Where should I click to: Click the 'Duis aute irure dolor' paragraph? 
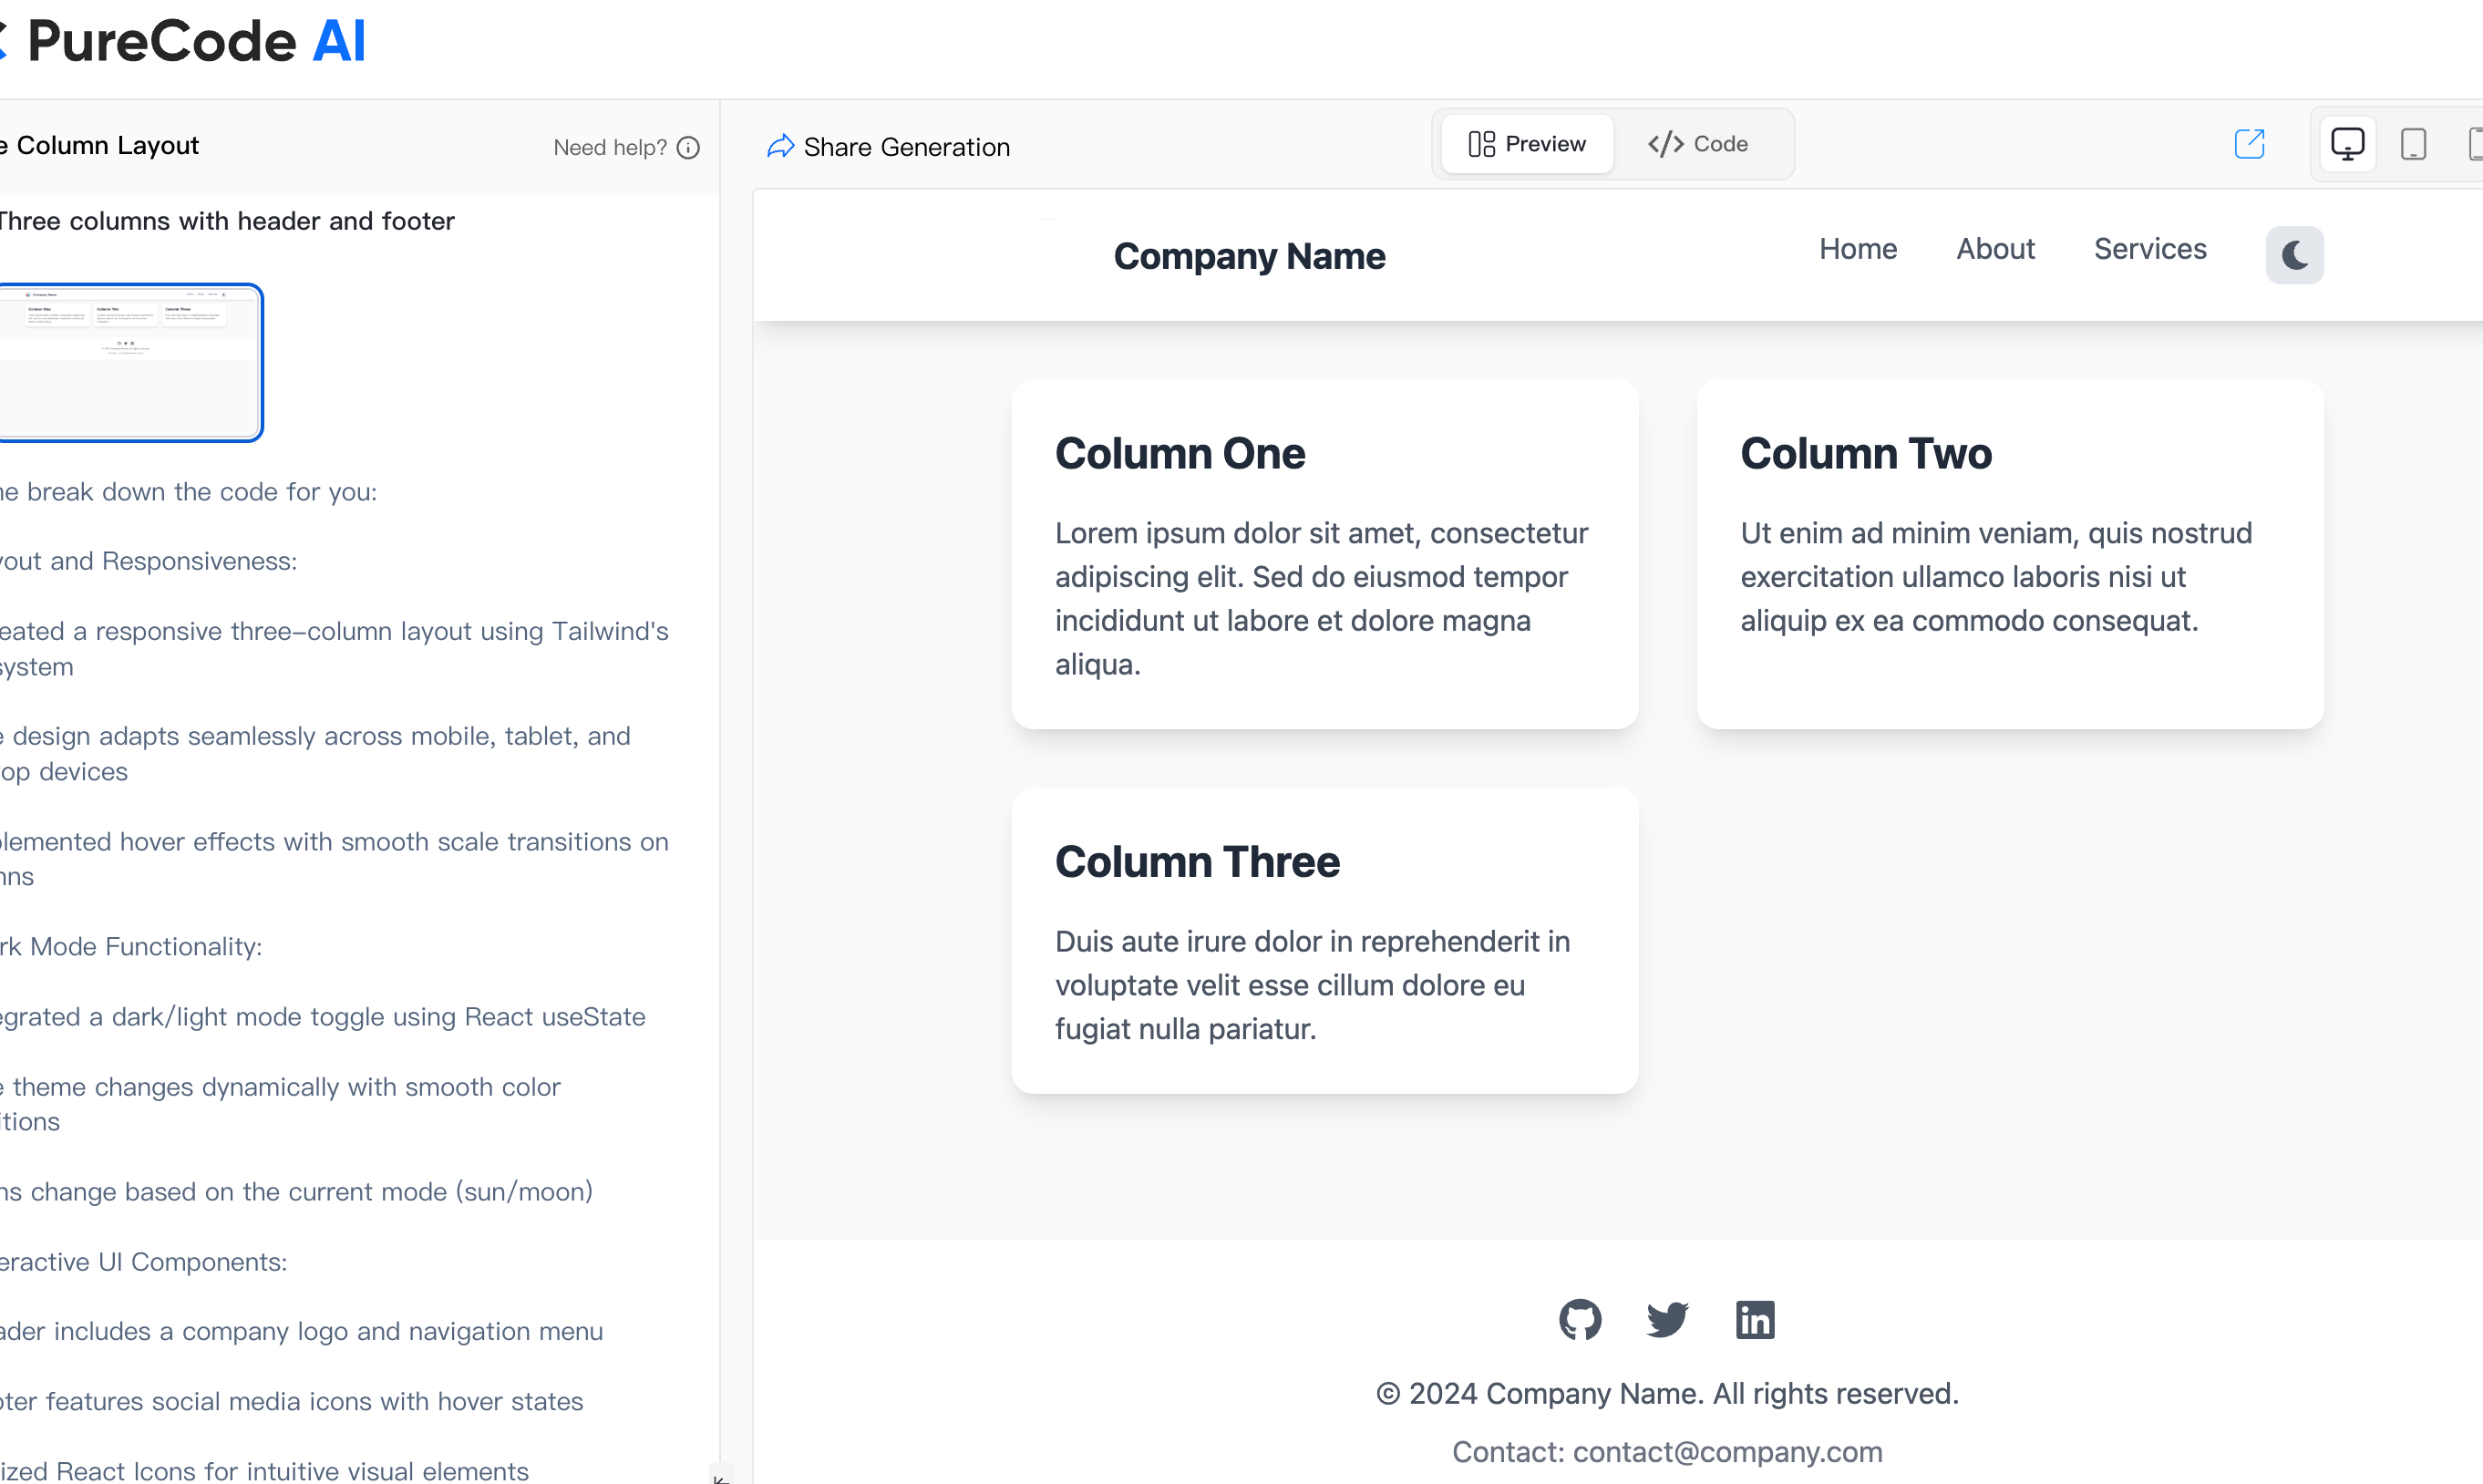click(1312, 985)
